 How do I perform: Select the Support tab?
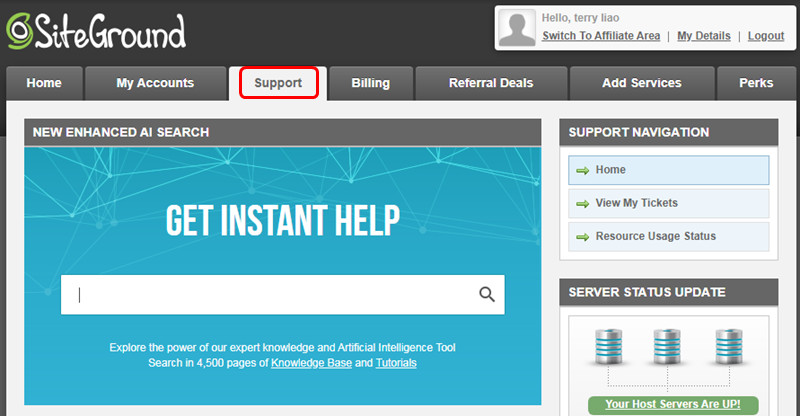tap(278, 83)
